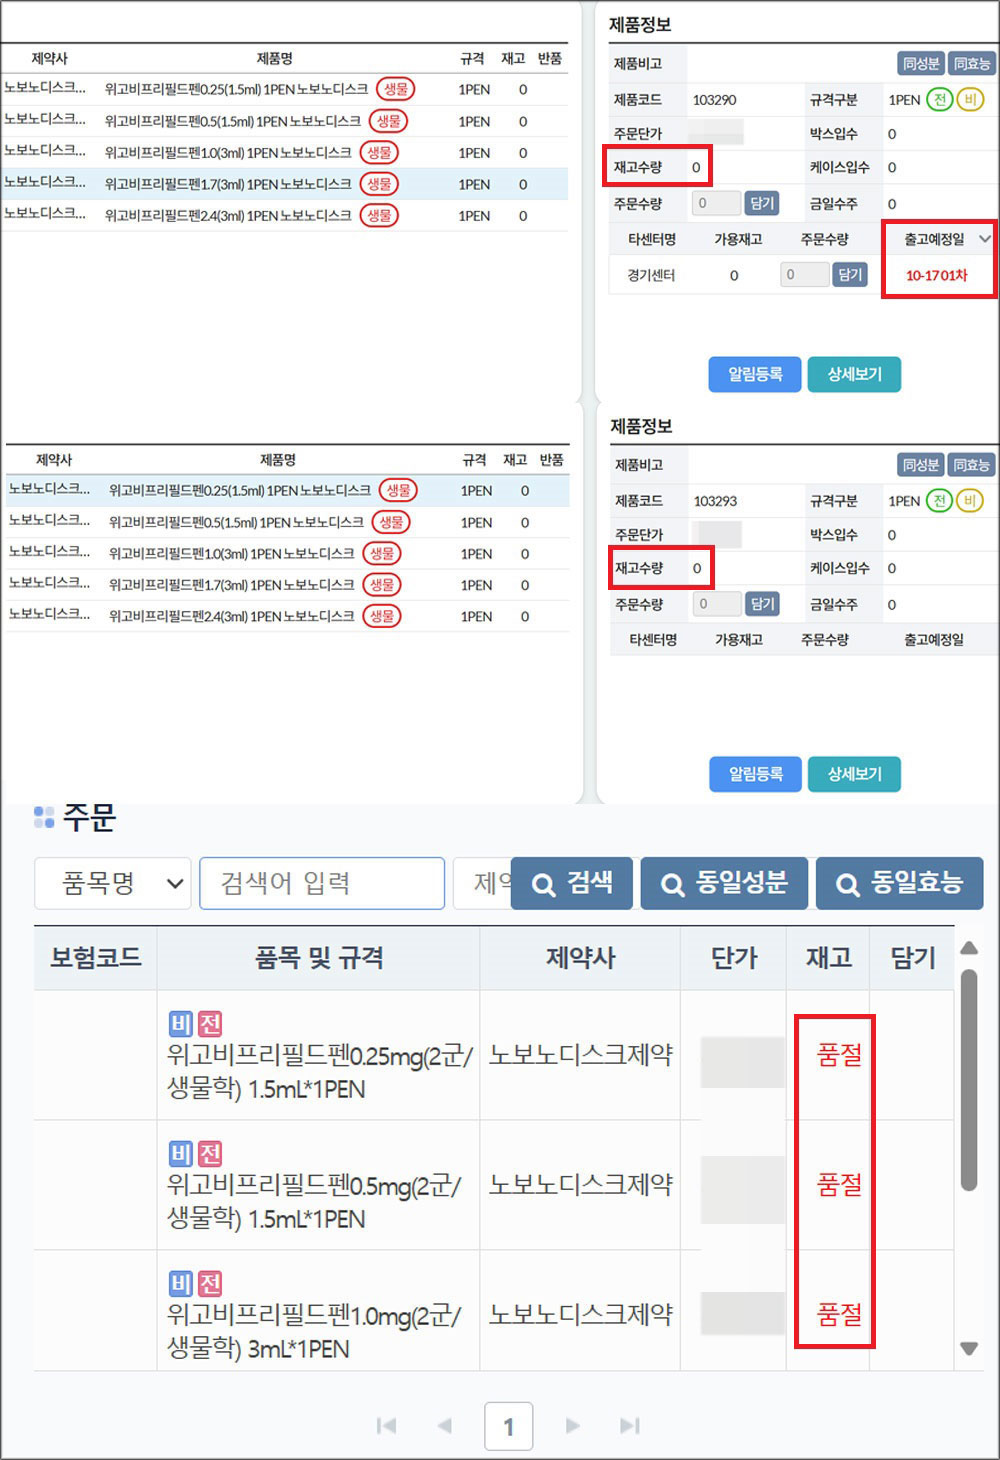1000x1460 pixels.
Task: Click the 품목 및 규격 column header
Action: click(319, 958)
